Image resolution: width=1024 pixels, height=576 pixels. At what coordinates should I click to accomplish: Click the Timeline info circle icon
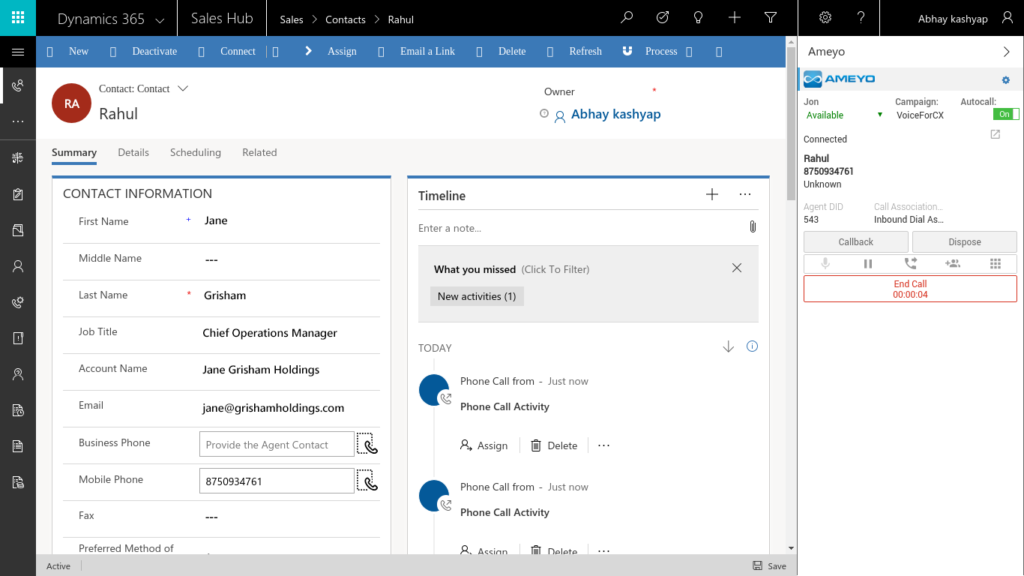point(752,347)
